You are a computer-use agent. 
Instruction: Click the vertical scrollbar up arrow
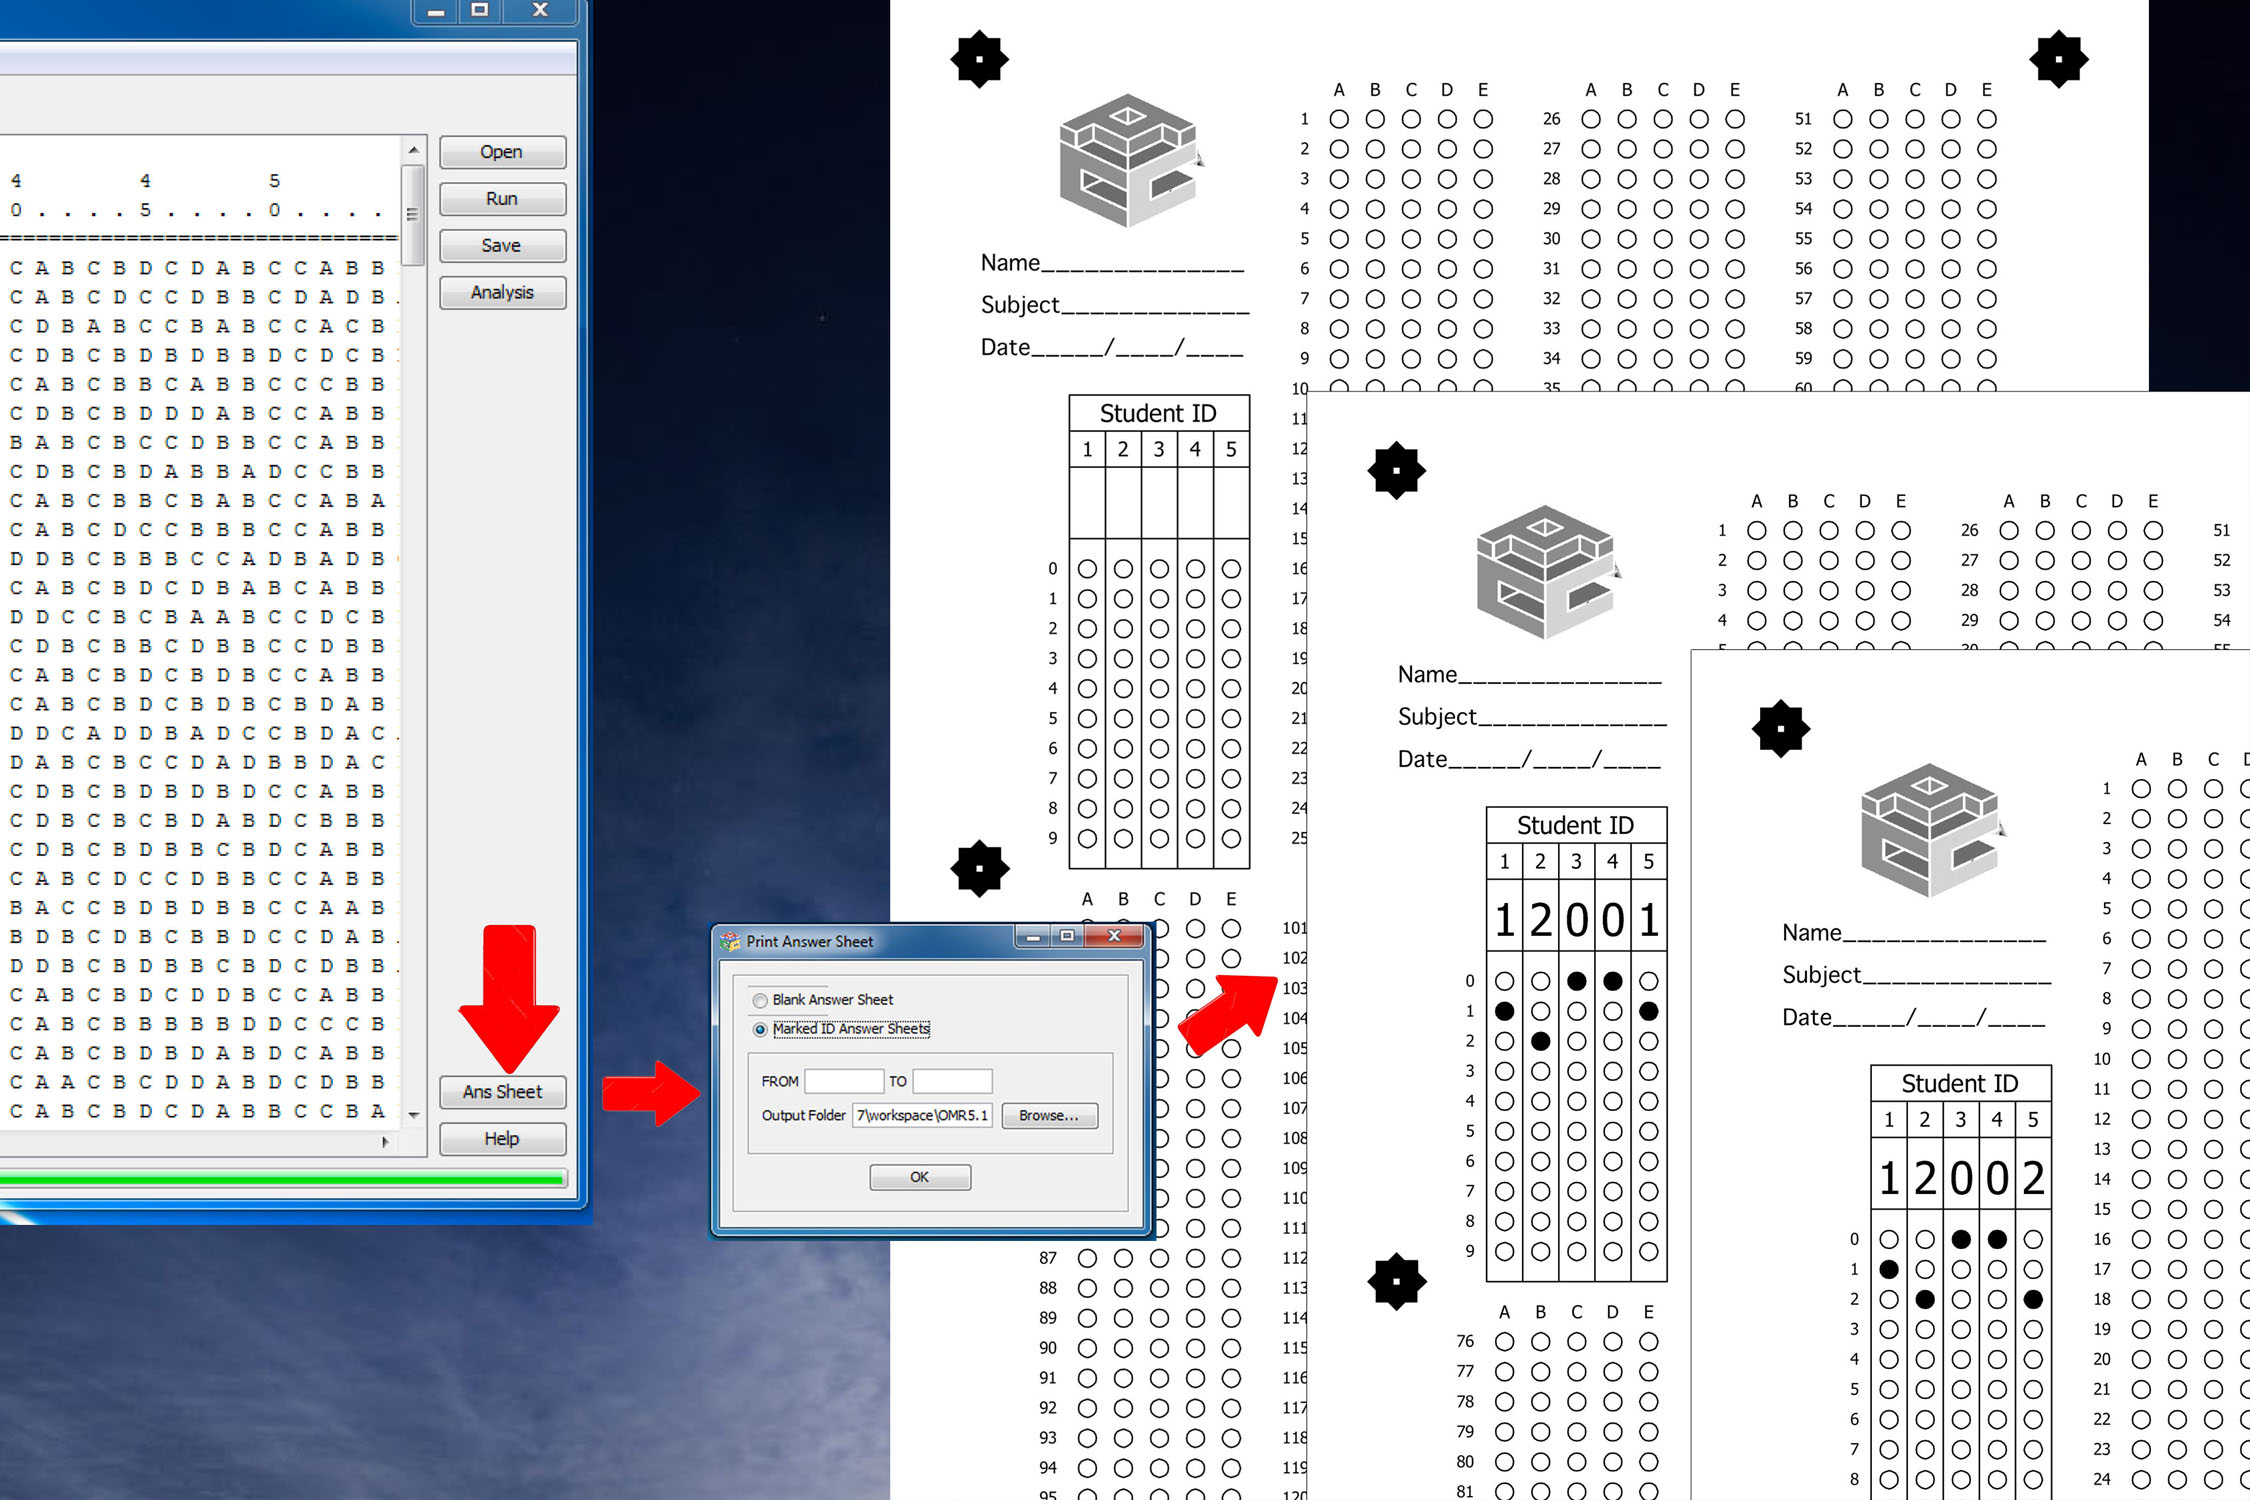click(413, 150)
